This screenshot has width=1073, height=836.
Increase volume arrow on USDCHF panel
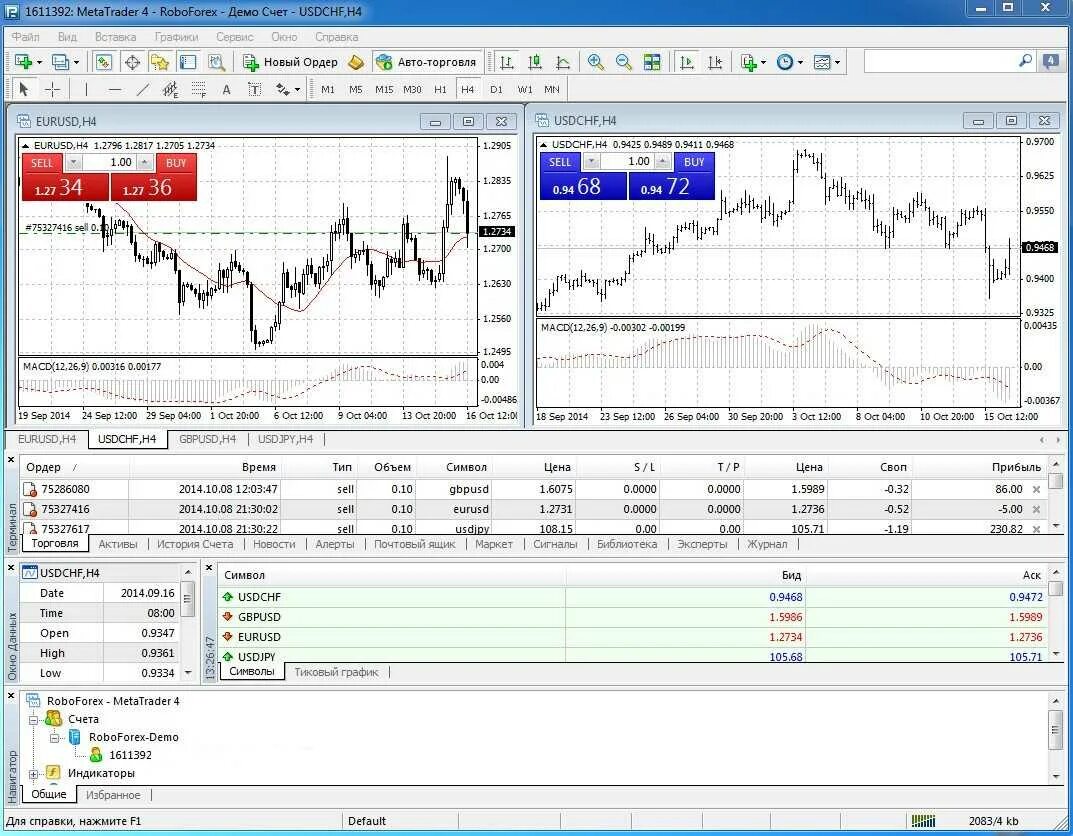click(x=662, y=161)
